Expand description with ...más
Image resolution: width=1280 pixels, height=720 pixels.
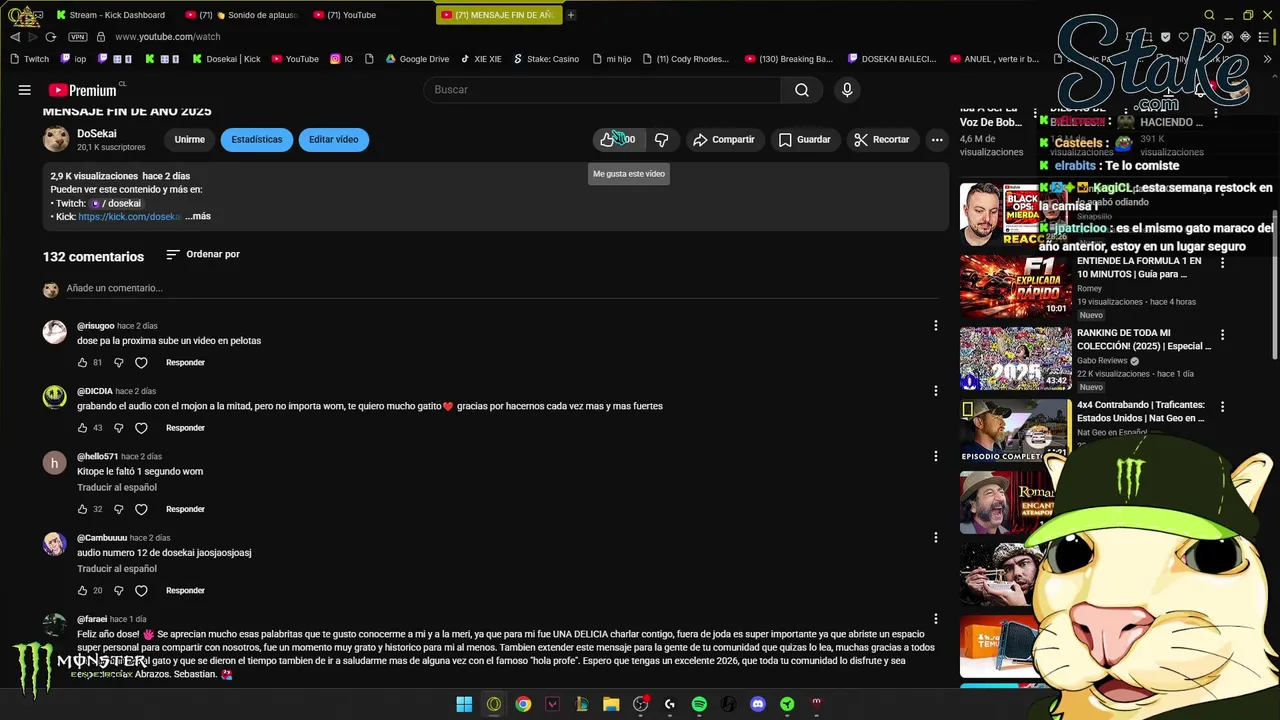click(x=198, y=217)
